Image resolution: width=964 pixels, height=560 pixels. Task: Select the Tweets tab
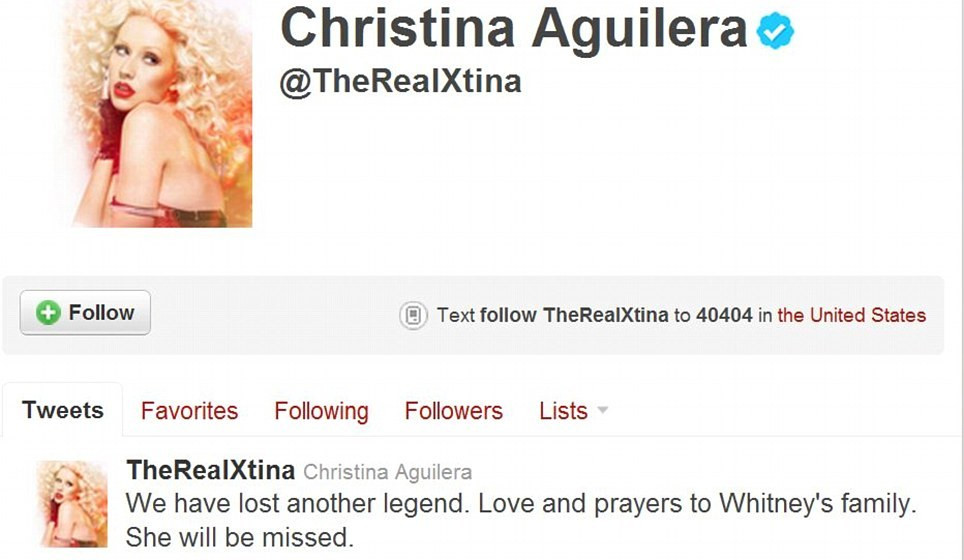click(63, 410)
